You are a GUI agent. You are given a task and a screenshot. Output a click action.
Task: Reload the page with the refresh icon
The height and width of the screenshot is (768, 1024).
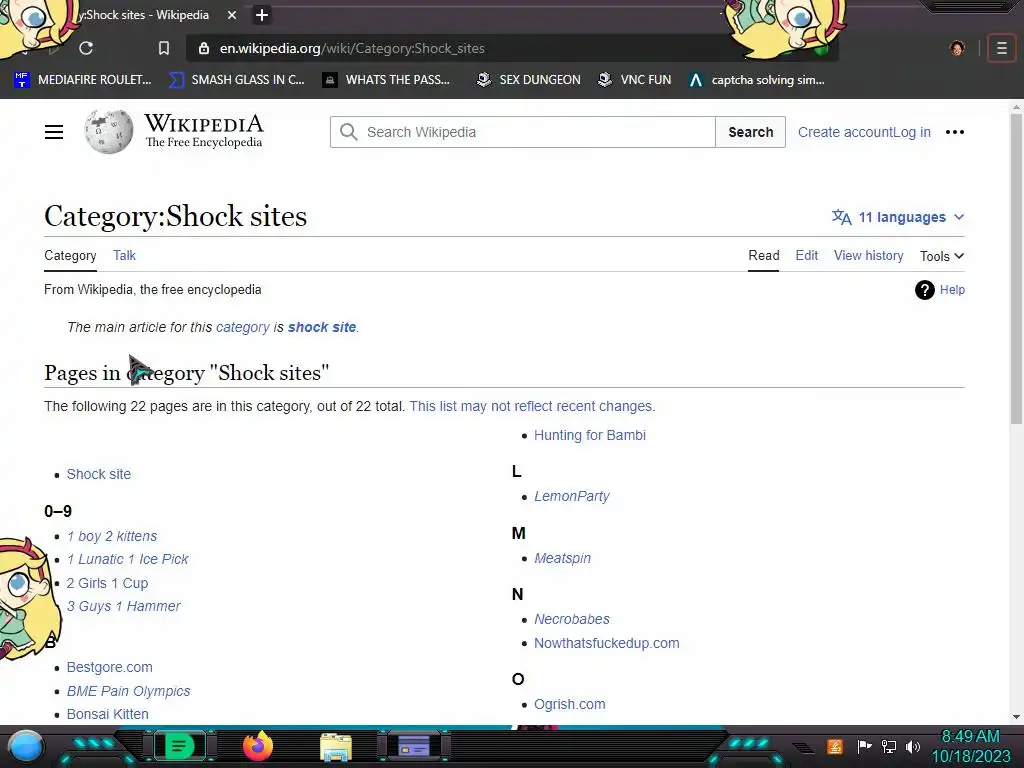(x=86, y=48)
